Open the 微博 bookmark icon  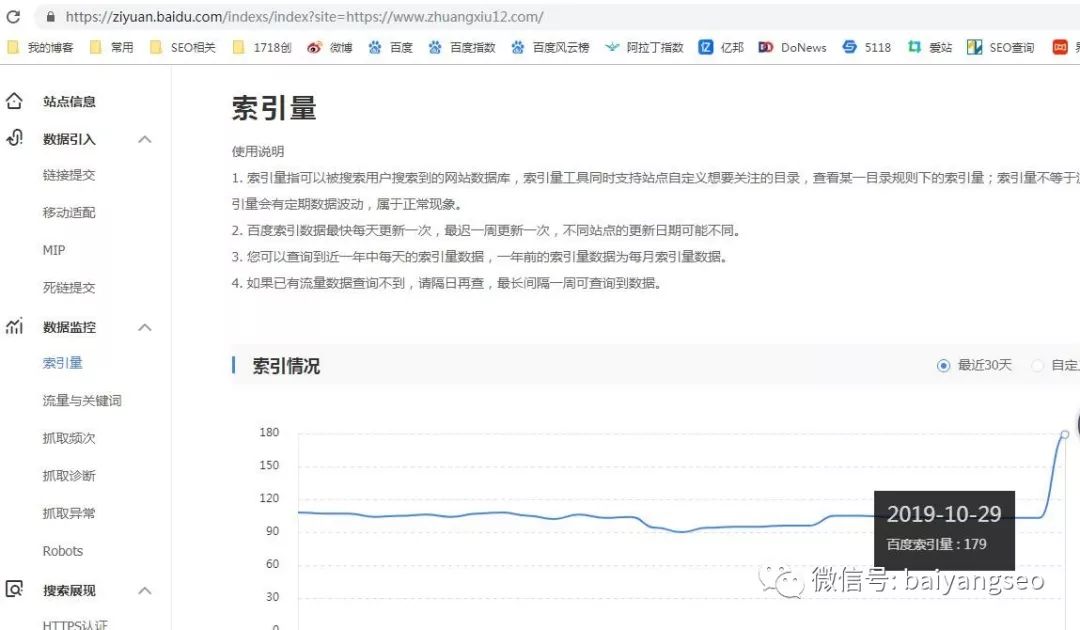[x=315, y=47]
